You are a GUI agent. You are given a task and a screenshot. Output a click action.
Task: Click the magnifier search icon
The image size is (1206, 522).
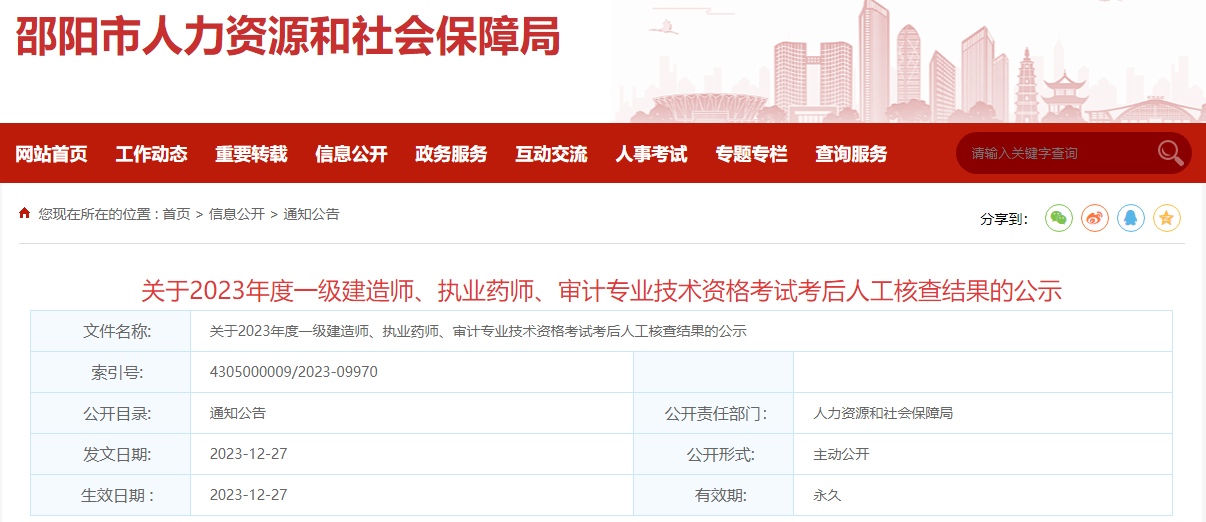coord(1170,153)
